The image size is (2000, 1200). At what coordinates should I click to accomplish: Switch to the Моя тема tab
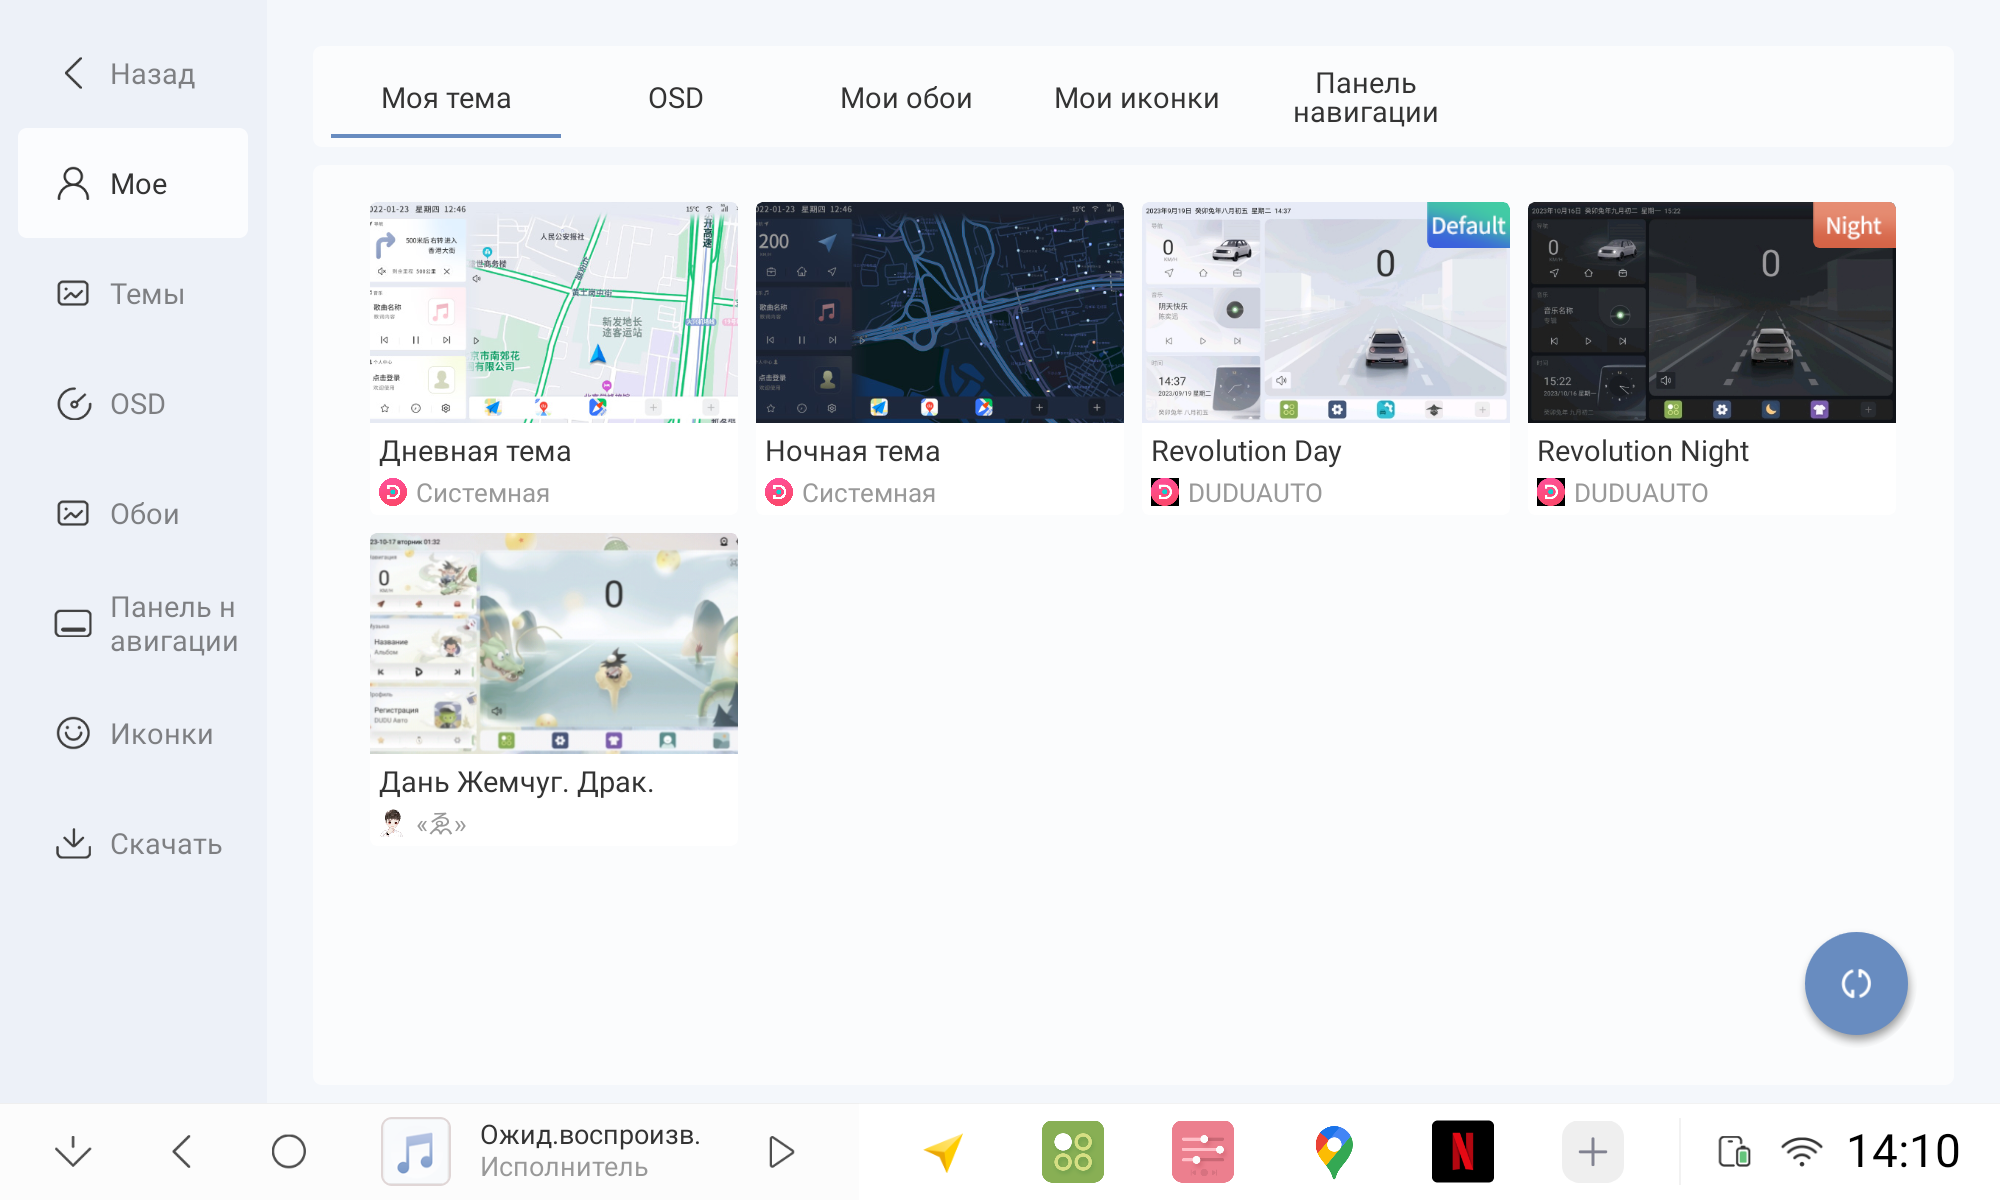pos(446,98)
